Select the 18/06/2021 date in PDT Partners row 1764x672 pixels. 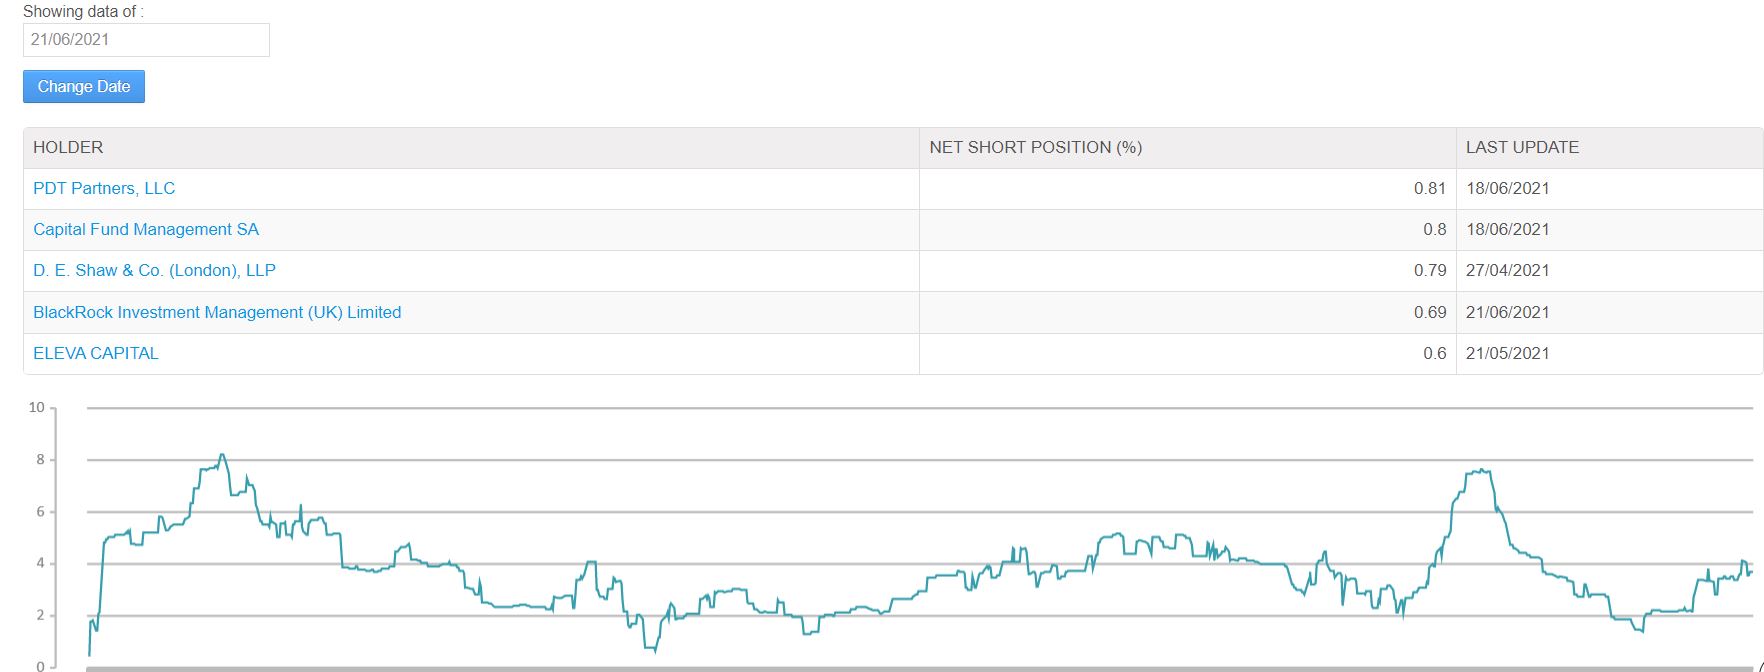[1508, 188]
